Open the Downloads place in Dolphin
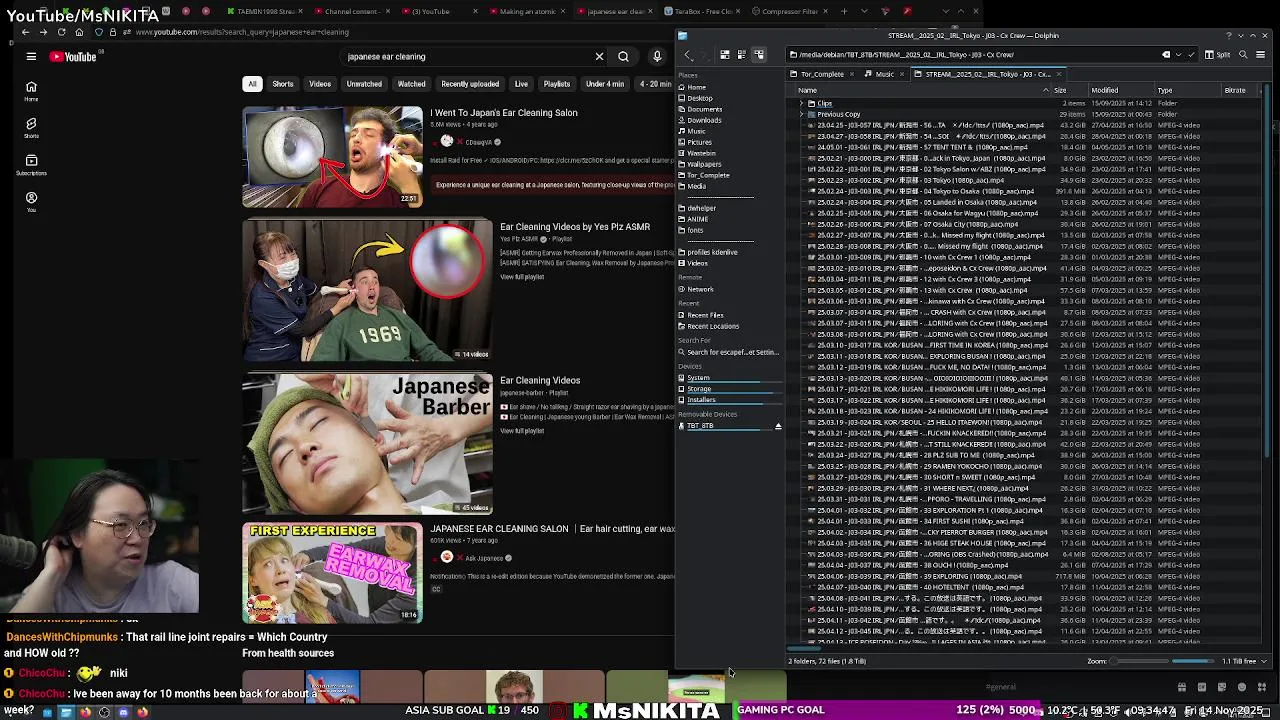 pyautogui.click(x=704, y=120)
